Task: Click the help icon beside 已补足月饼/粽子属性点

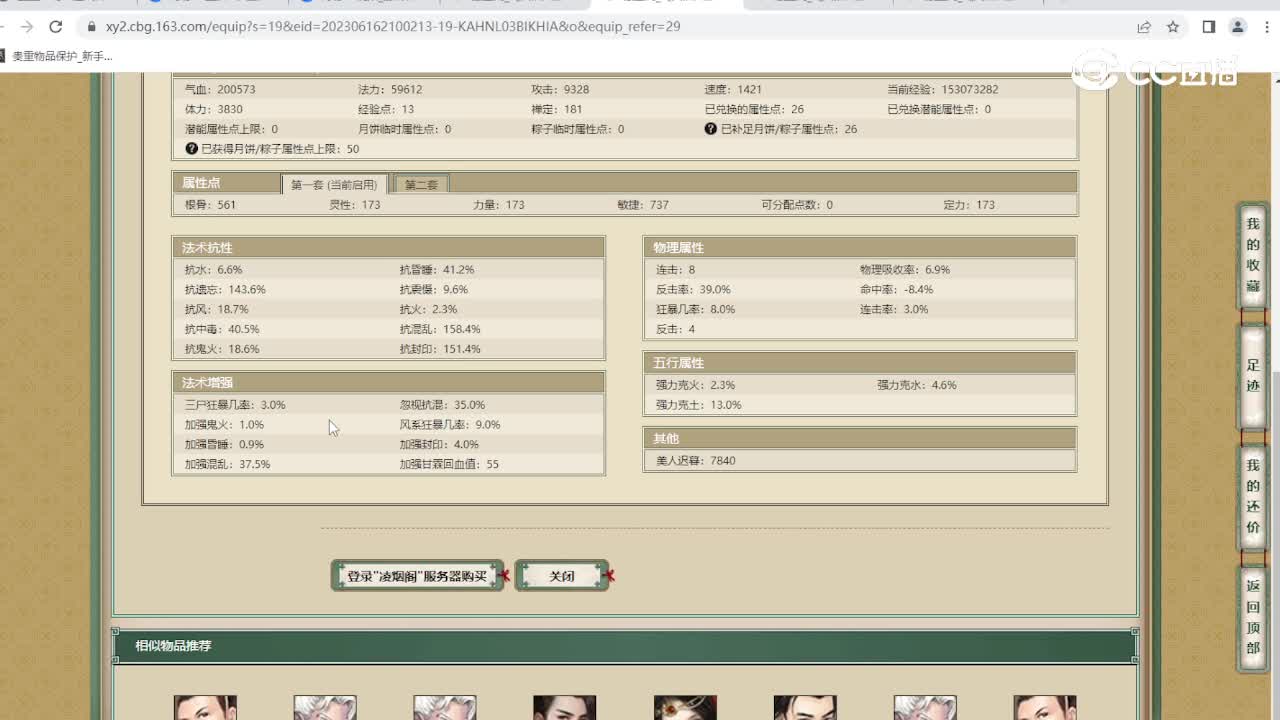Action: pyautogui.click(x=711, y=129)
